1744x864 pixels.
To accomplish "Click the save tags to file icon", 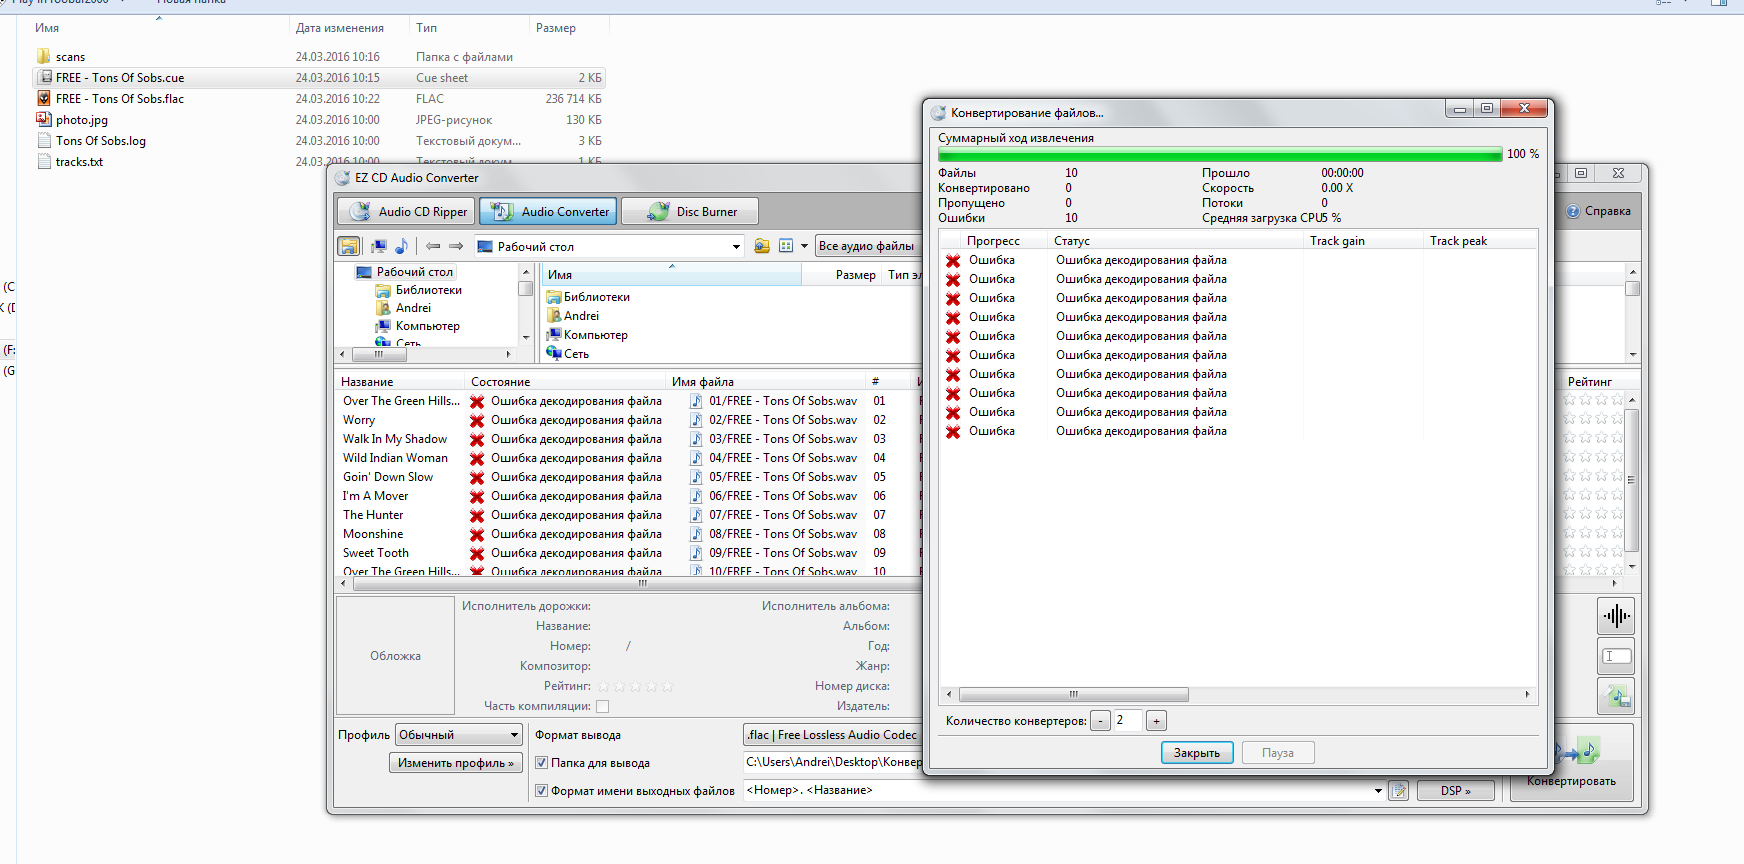I will point(1616,696).
